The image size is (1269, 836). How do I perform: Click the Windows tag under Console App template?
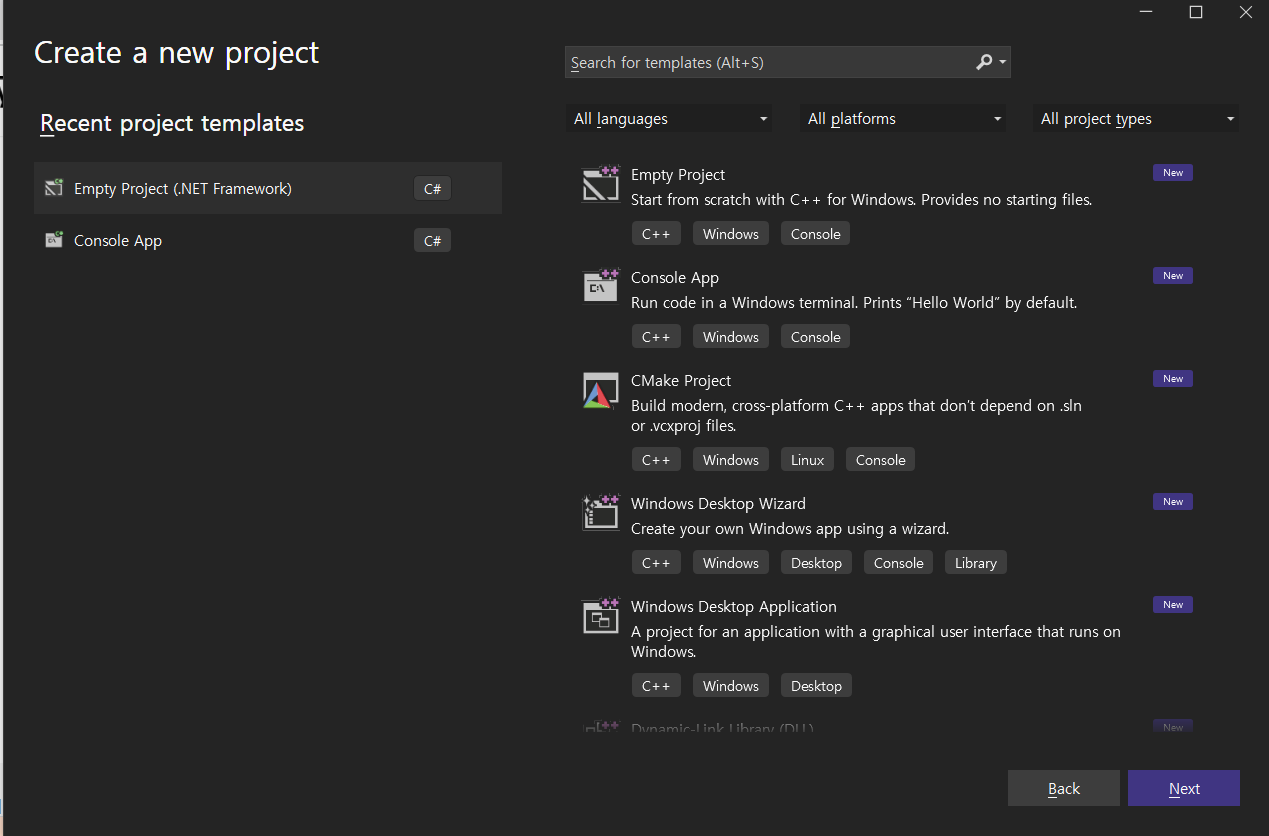731,337
